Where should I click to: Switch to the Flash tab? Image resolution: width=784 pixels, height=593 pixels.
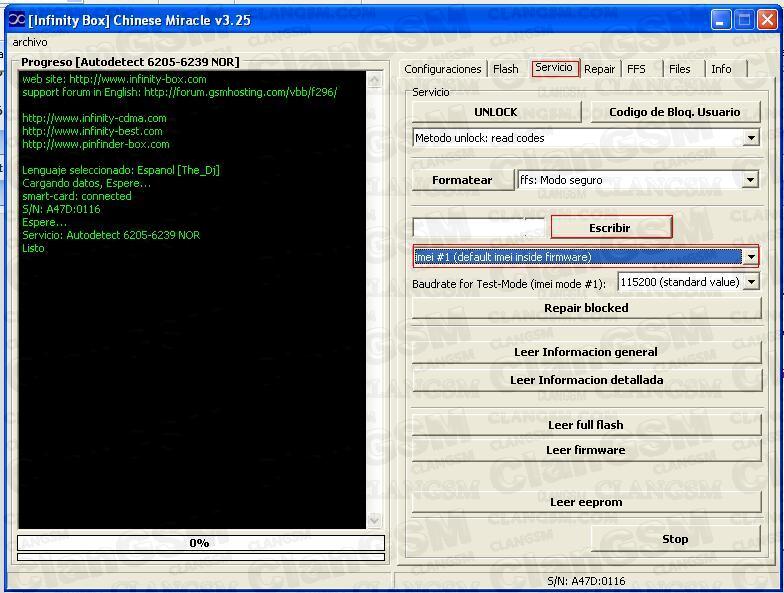click(x=506, y=69)
